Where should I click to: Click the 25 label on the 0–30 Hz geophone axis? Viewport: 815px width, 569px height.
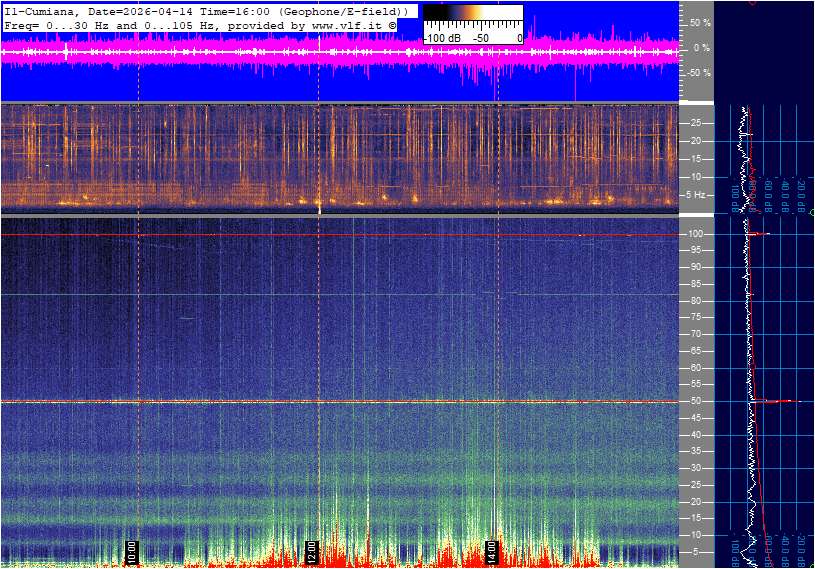pos(695,123)
